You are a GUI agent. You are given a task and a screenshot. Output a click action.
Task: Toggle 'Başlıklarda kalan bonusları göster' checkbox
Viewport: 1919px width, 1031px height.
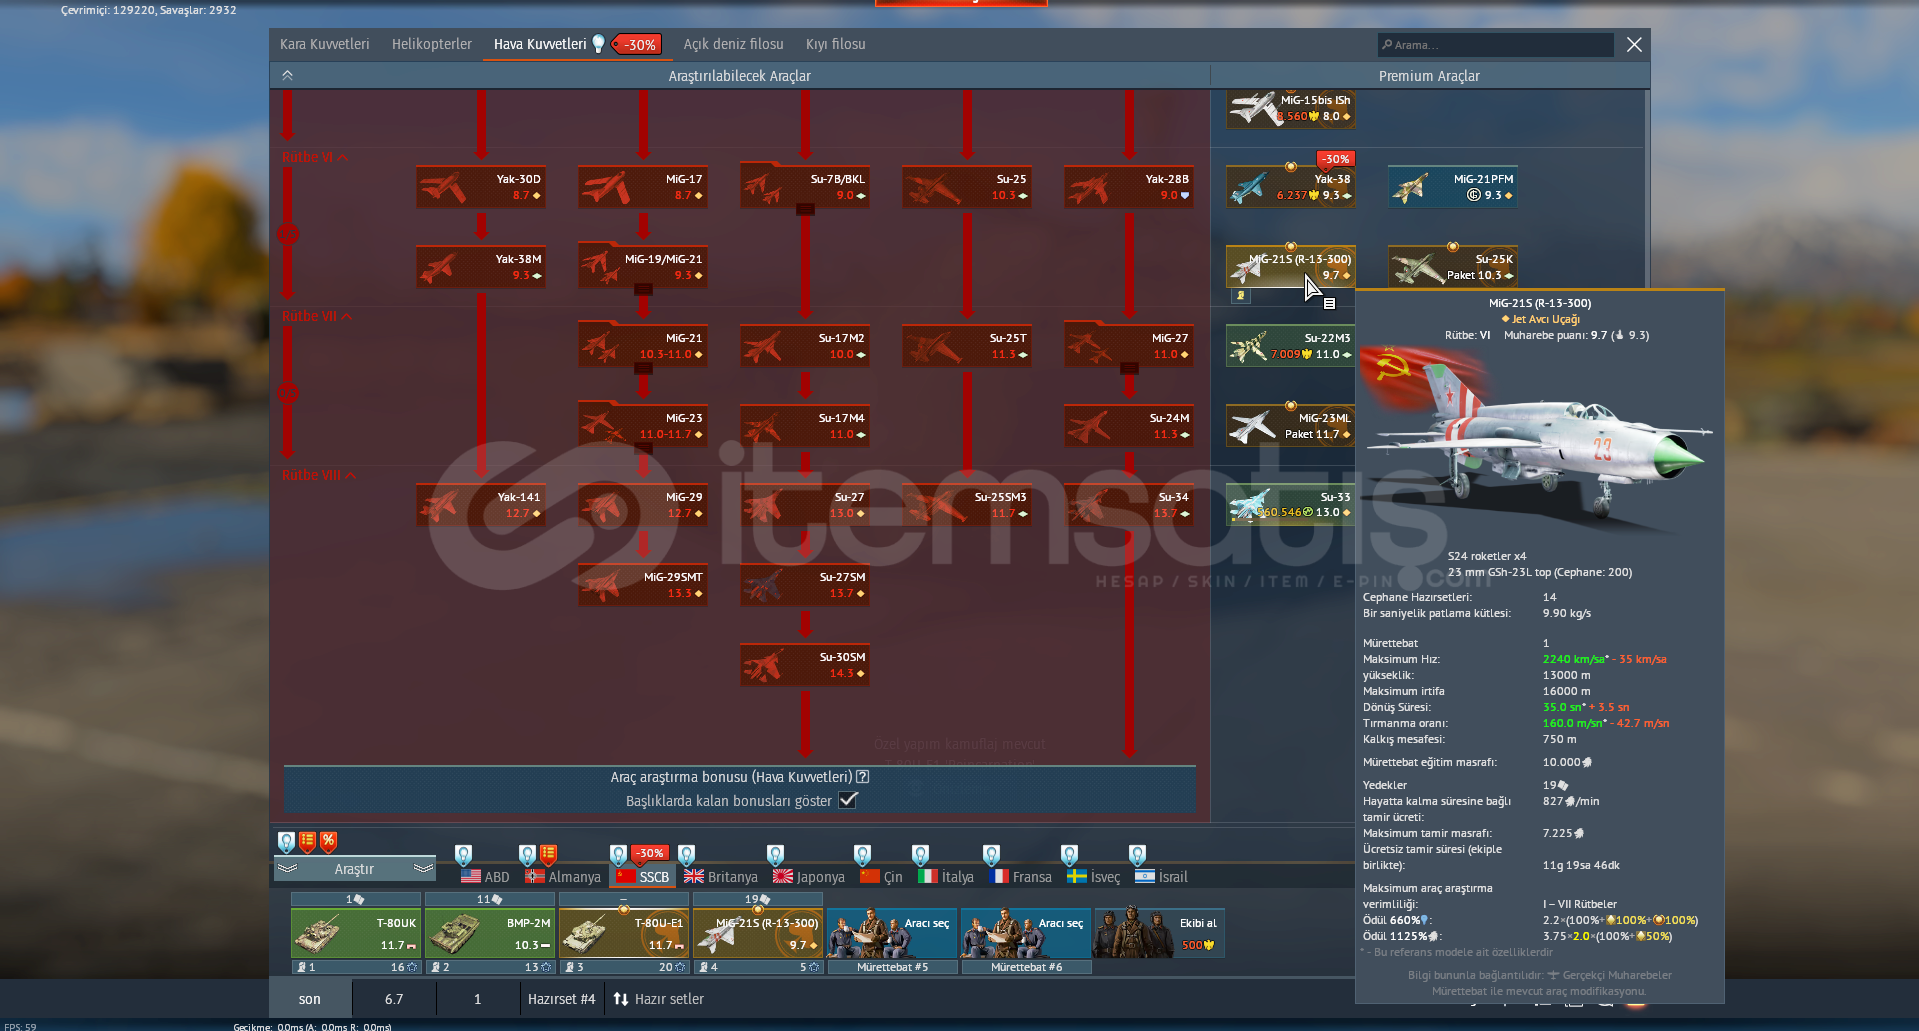848,800
